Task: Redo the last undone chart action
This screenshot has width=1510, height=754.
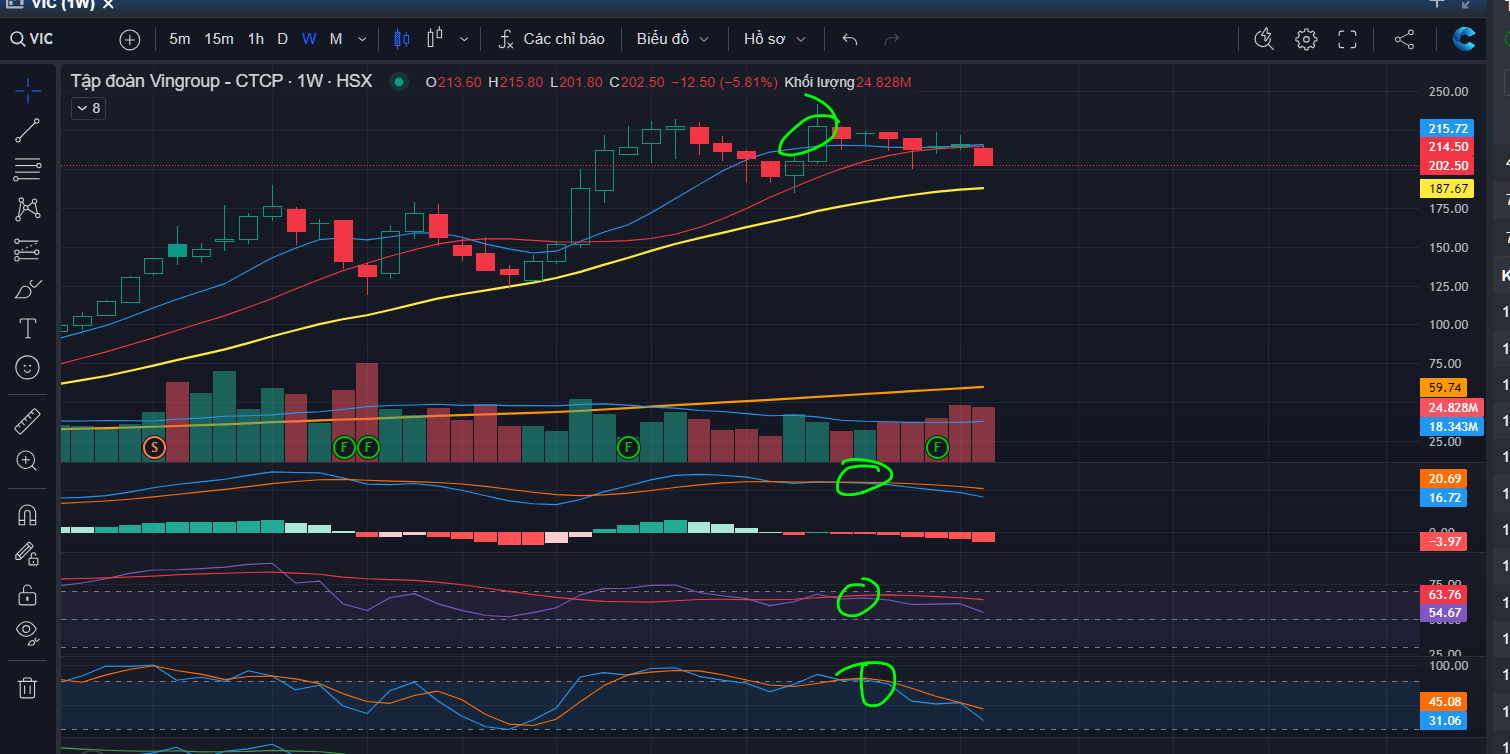Action: click(892, 40)
